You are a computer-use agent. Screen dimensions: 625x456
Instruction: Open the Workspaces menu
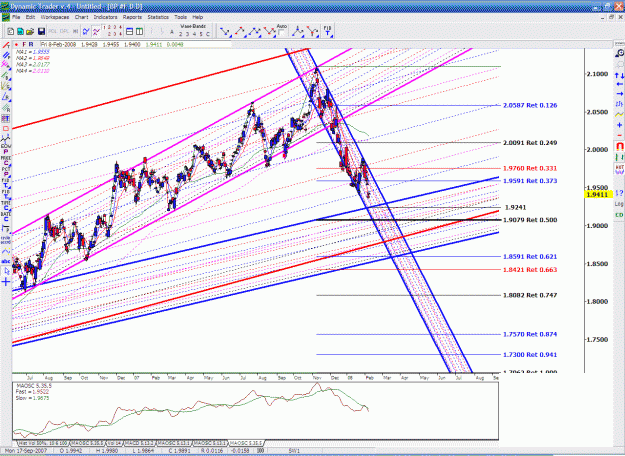(x=55, y=17)
